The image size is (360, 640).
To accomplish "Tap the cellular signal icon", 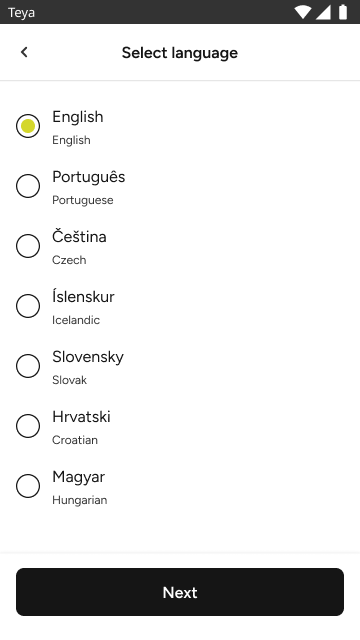I will pyautogui.click(x=323, y=12).
